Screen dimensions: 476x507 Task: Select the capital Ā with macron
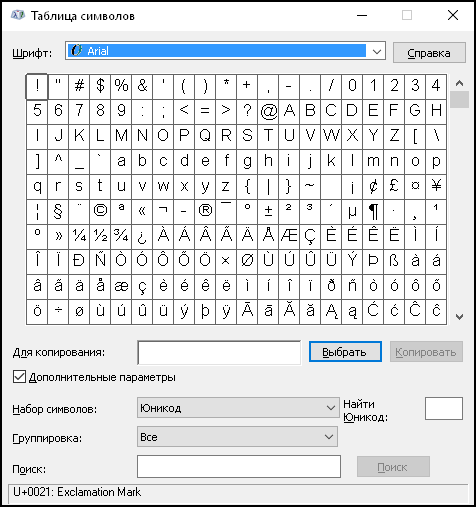pos(247,312)
